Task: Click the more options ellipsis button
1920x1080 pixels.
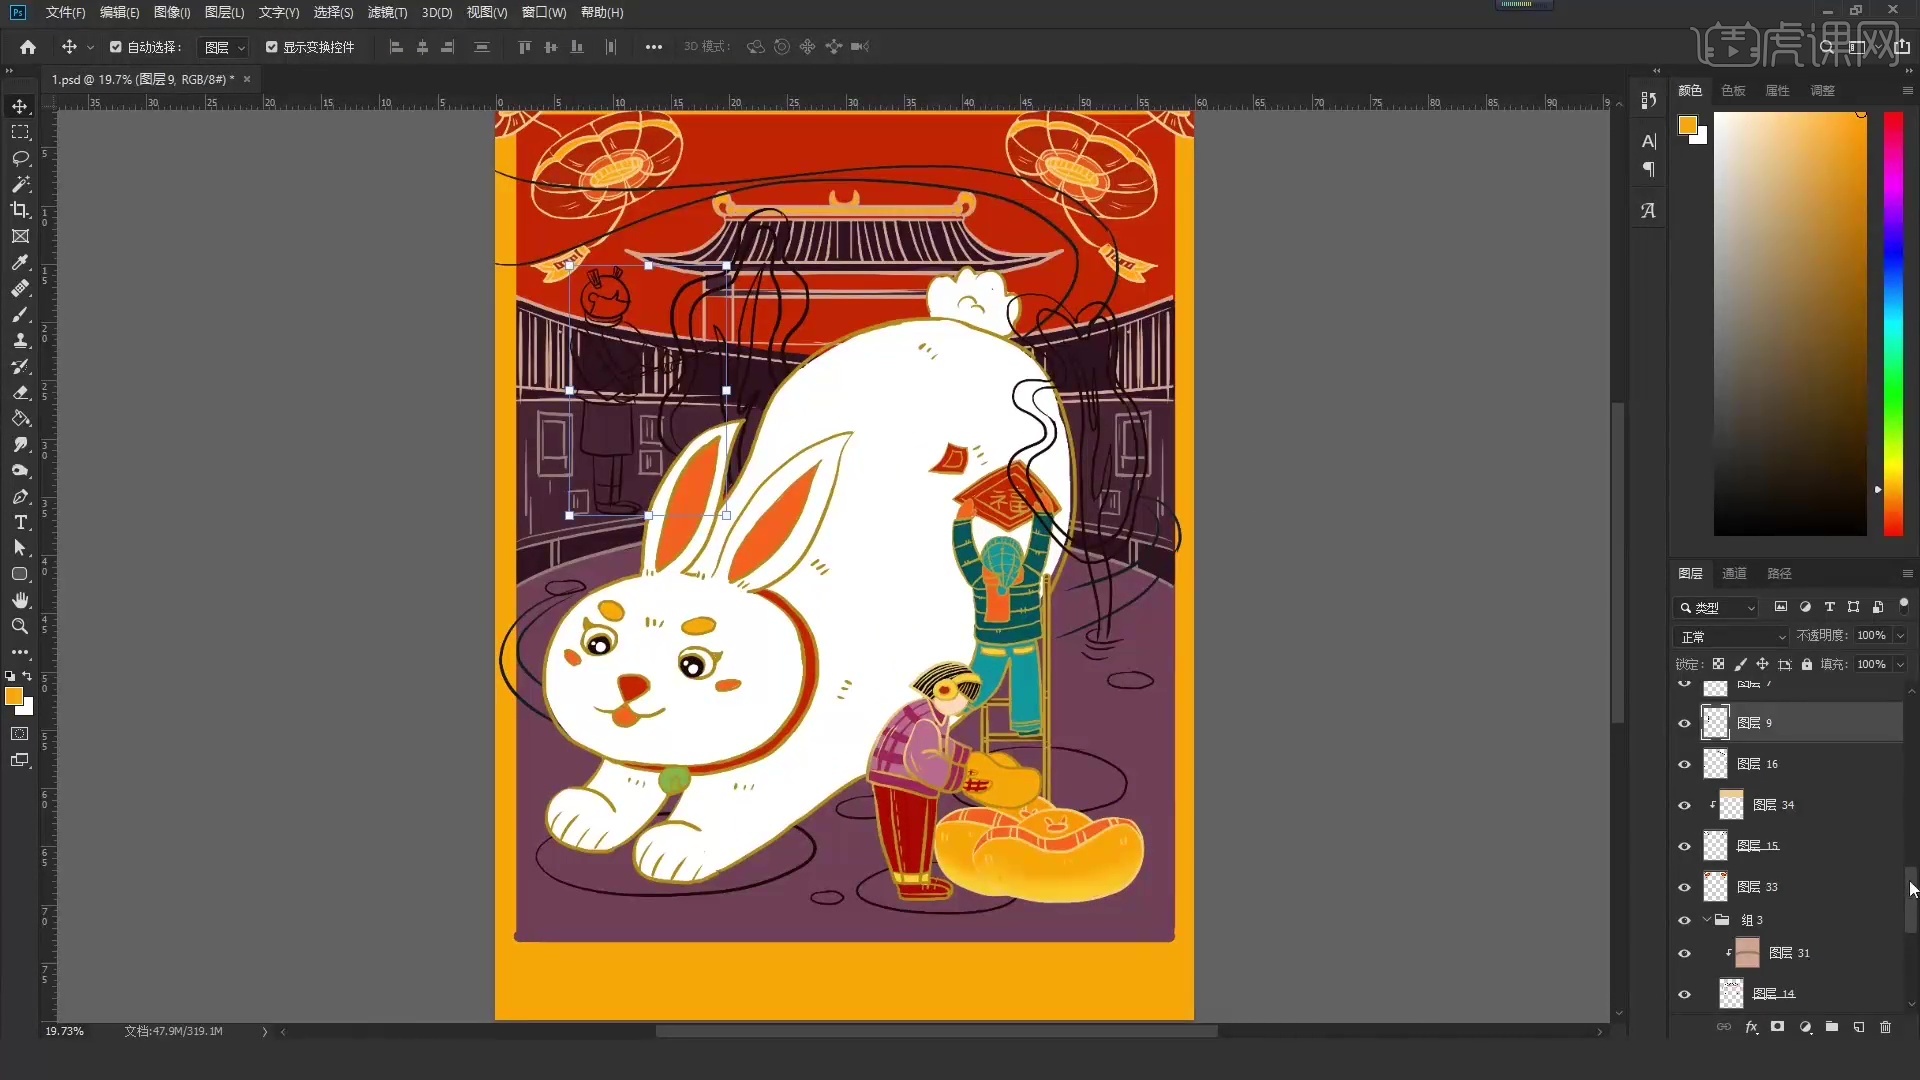Action: pyautogui.click(x=653, y=47)
